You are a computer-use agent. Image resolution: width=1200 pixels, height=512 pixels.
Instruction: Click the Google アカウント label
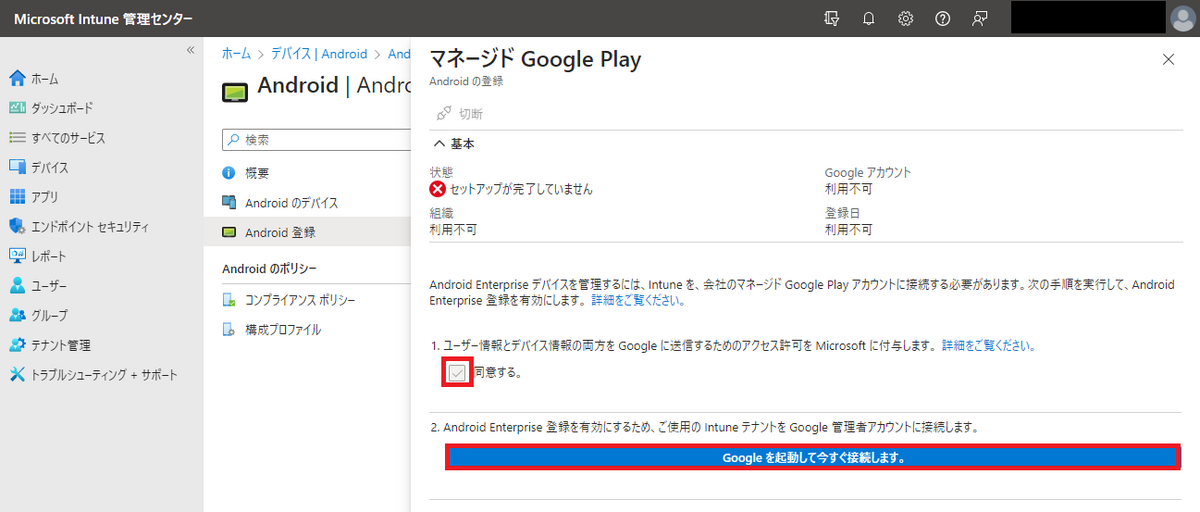click(868, 173)
